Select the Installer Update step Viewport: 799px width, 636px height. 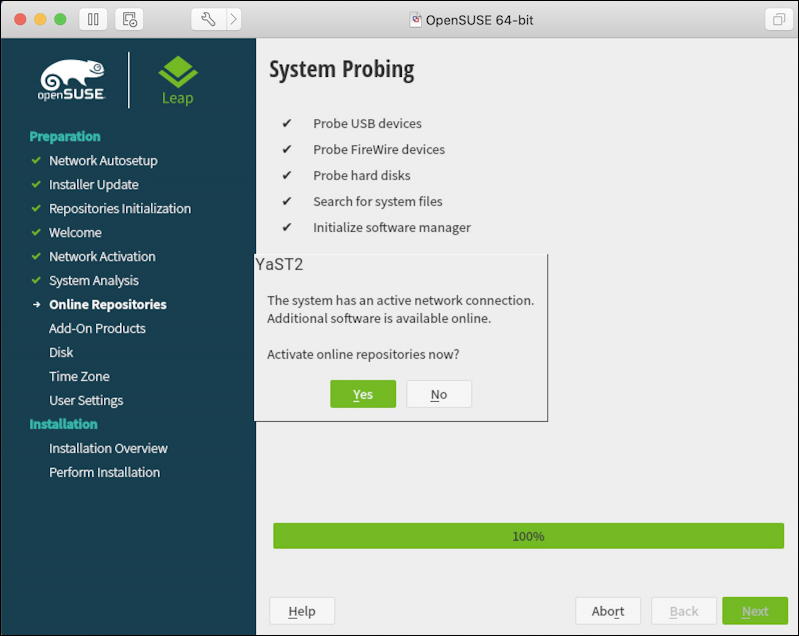click(94, 184)
